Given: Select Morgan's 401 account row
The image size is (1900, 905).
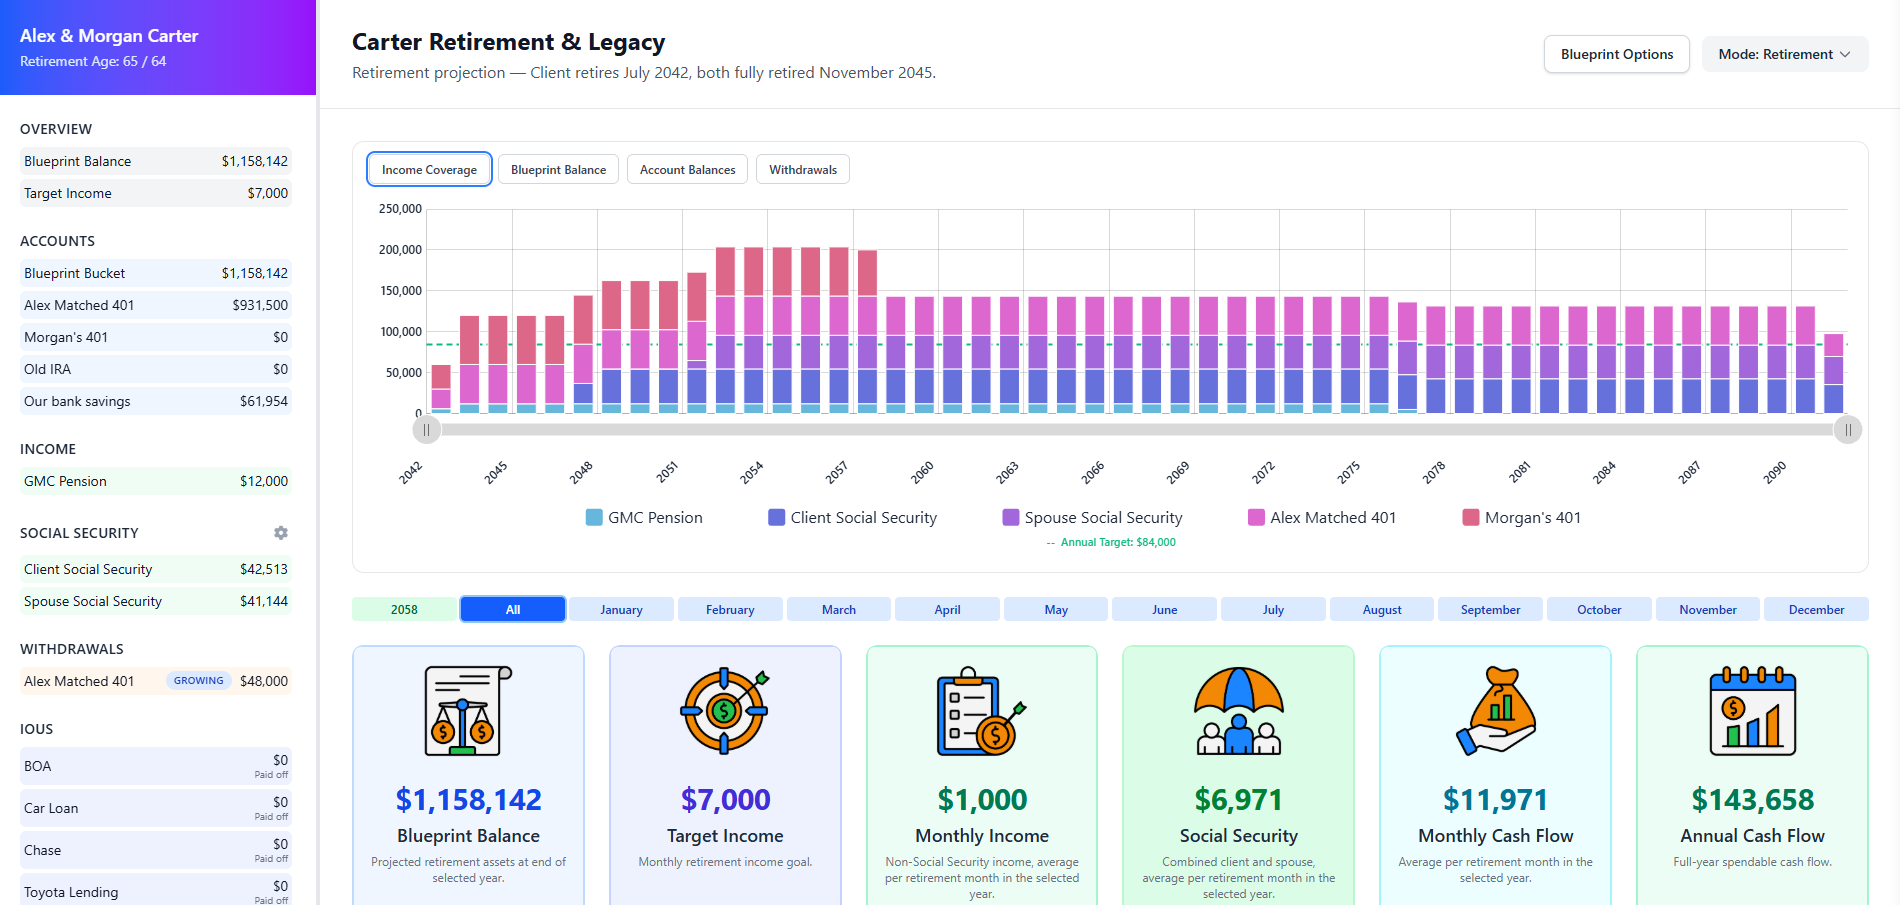Looking at the screenshot, I should pyautogui.click(x=156, y=337).
